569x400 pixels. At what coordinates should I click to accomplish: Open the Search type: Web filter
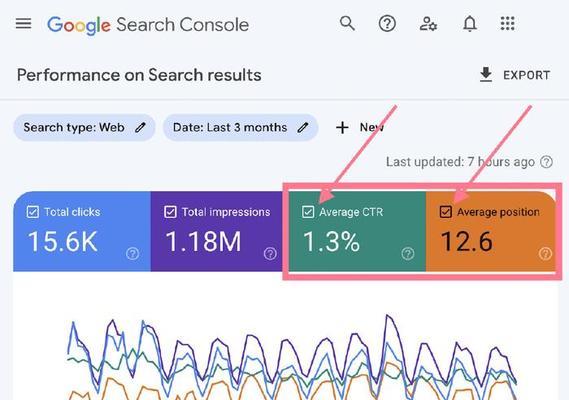click(x=84, y=127)
